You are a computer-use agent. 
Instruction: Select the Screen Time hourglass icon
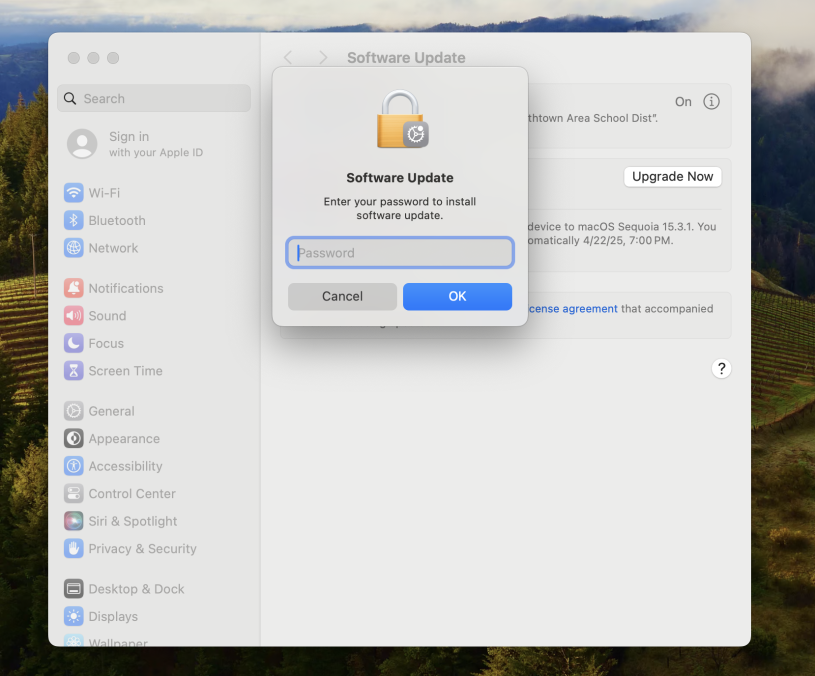pyautogui.click(x=73, y=370)
